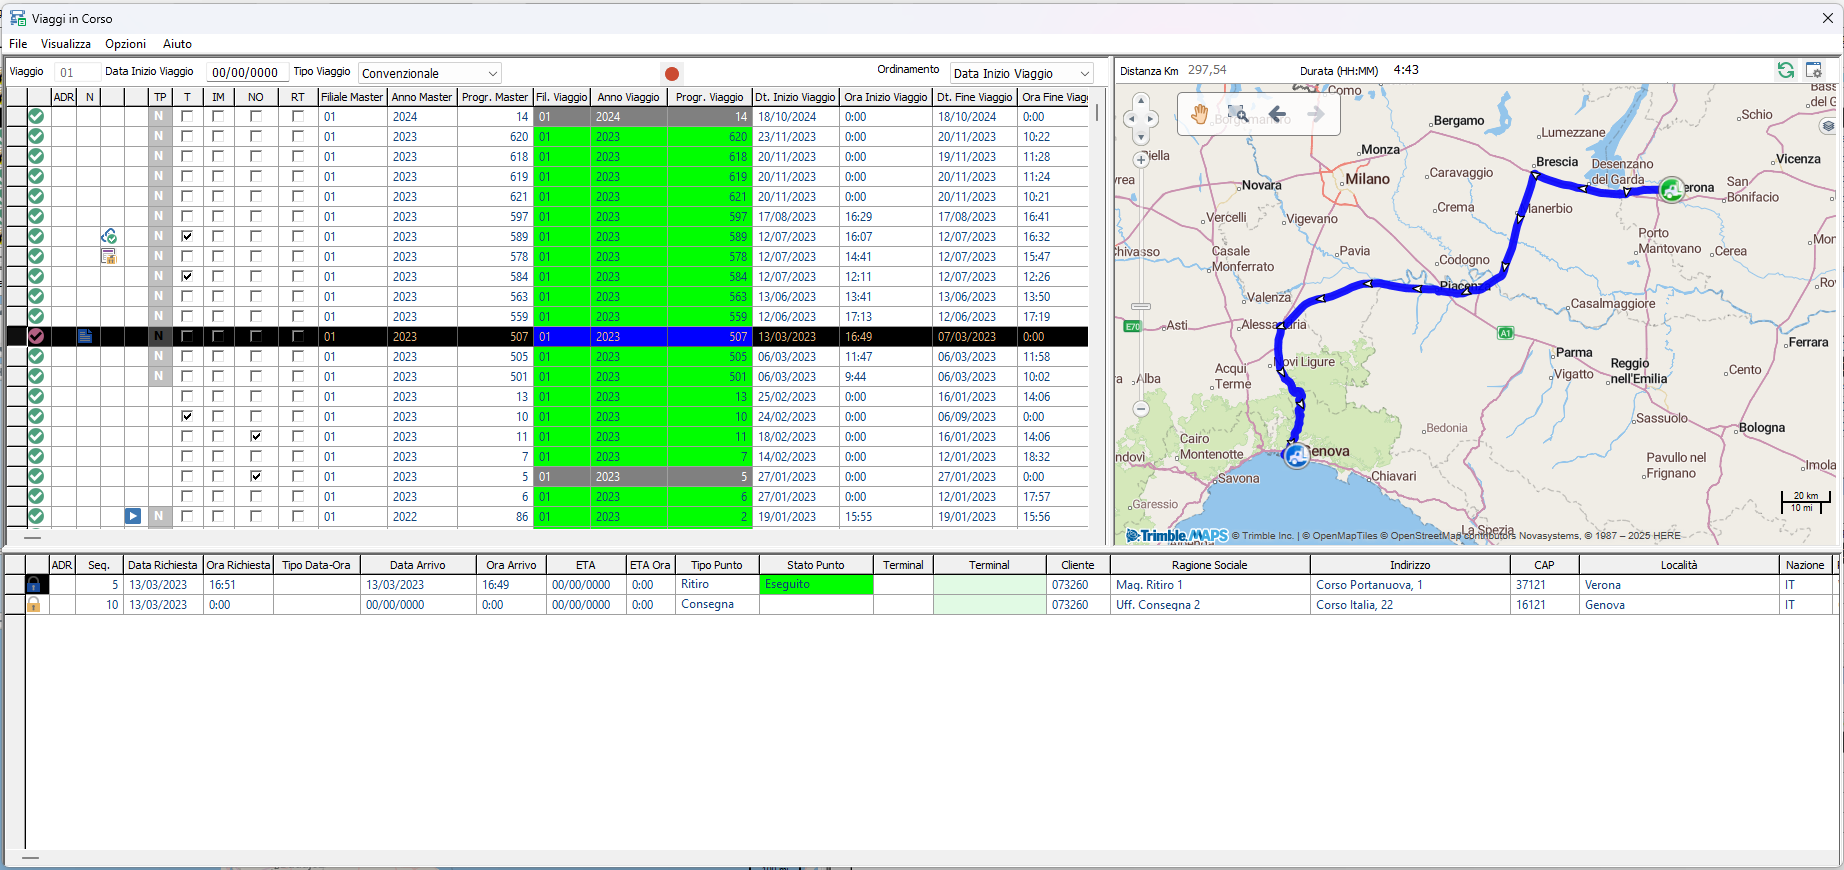1844x870 pixels.
Task: Check the IM checkbox for trip 620
Action: (218, 136)
